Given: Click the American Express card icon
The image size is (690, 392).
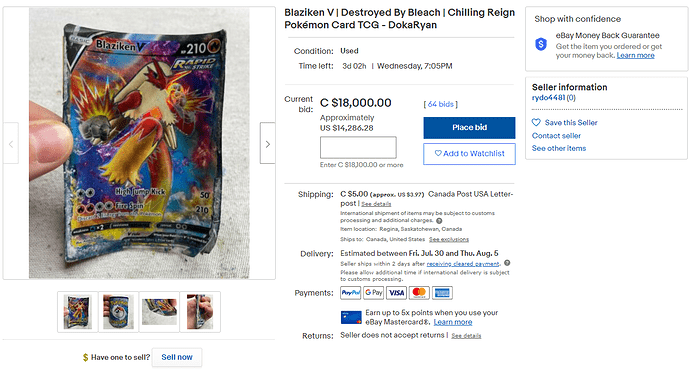Looking at the screenshot, I should click(442, 293).
